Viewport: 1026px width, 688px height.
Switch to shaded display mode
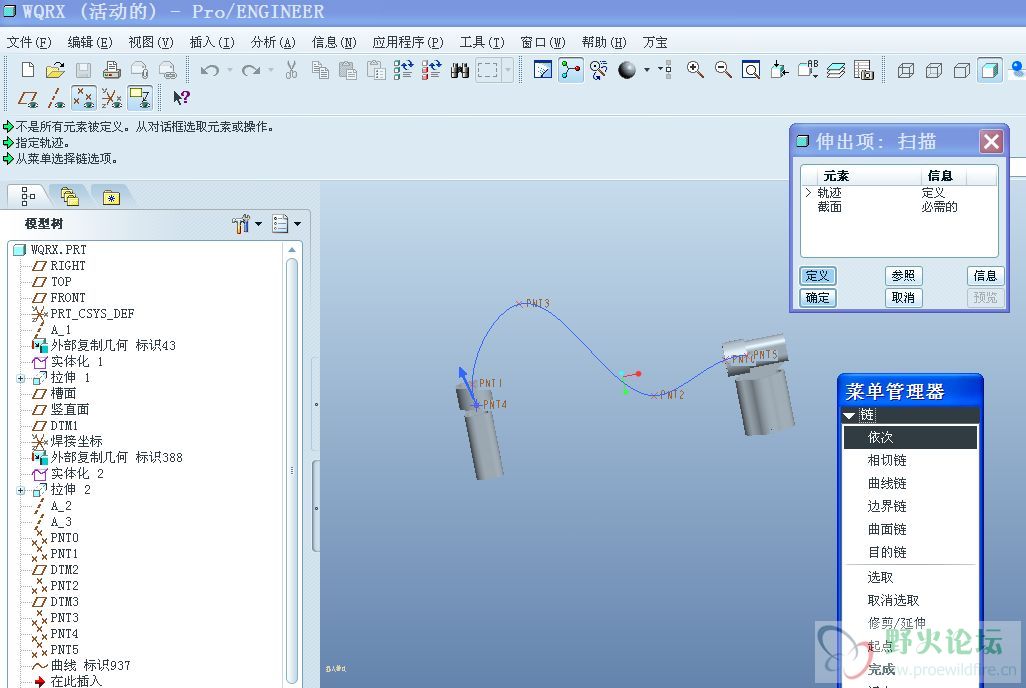(990, 69)
